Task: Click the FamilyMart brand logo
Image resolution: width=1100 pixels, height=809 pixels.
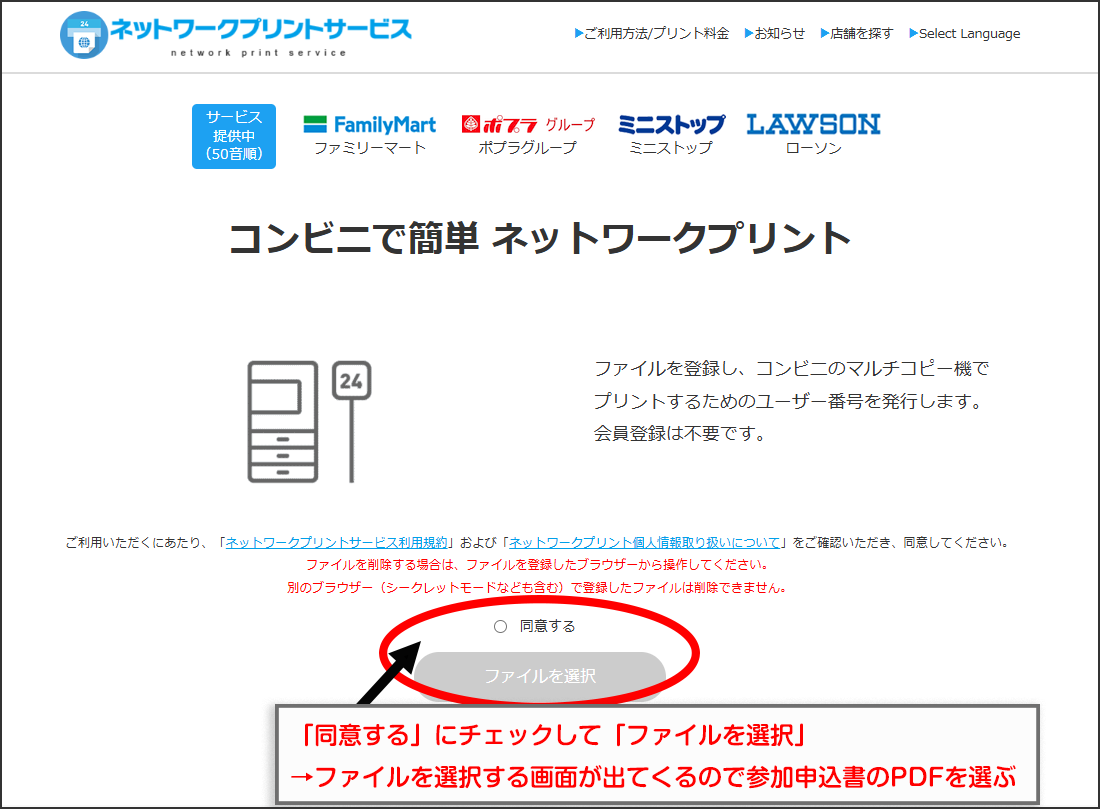Action: pos(370,124)
